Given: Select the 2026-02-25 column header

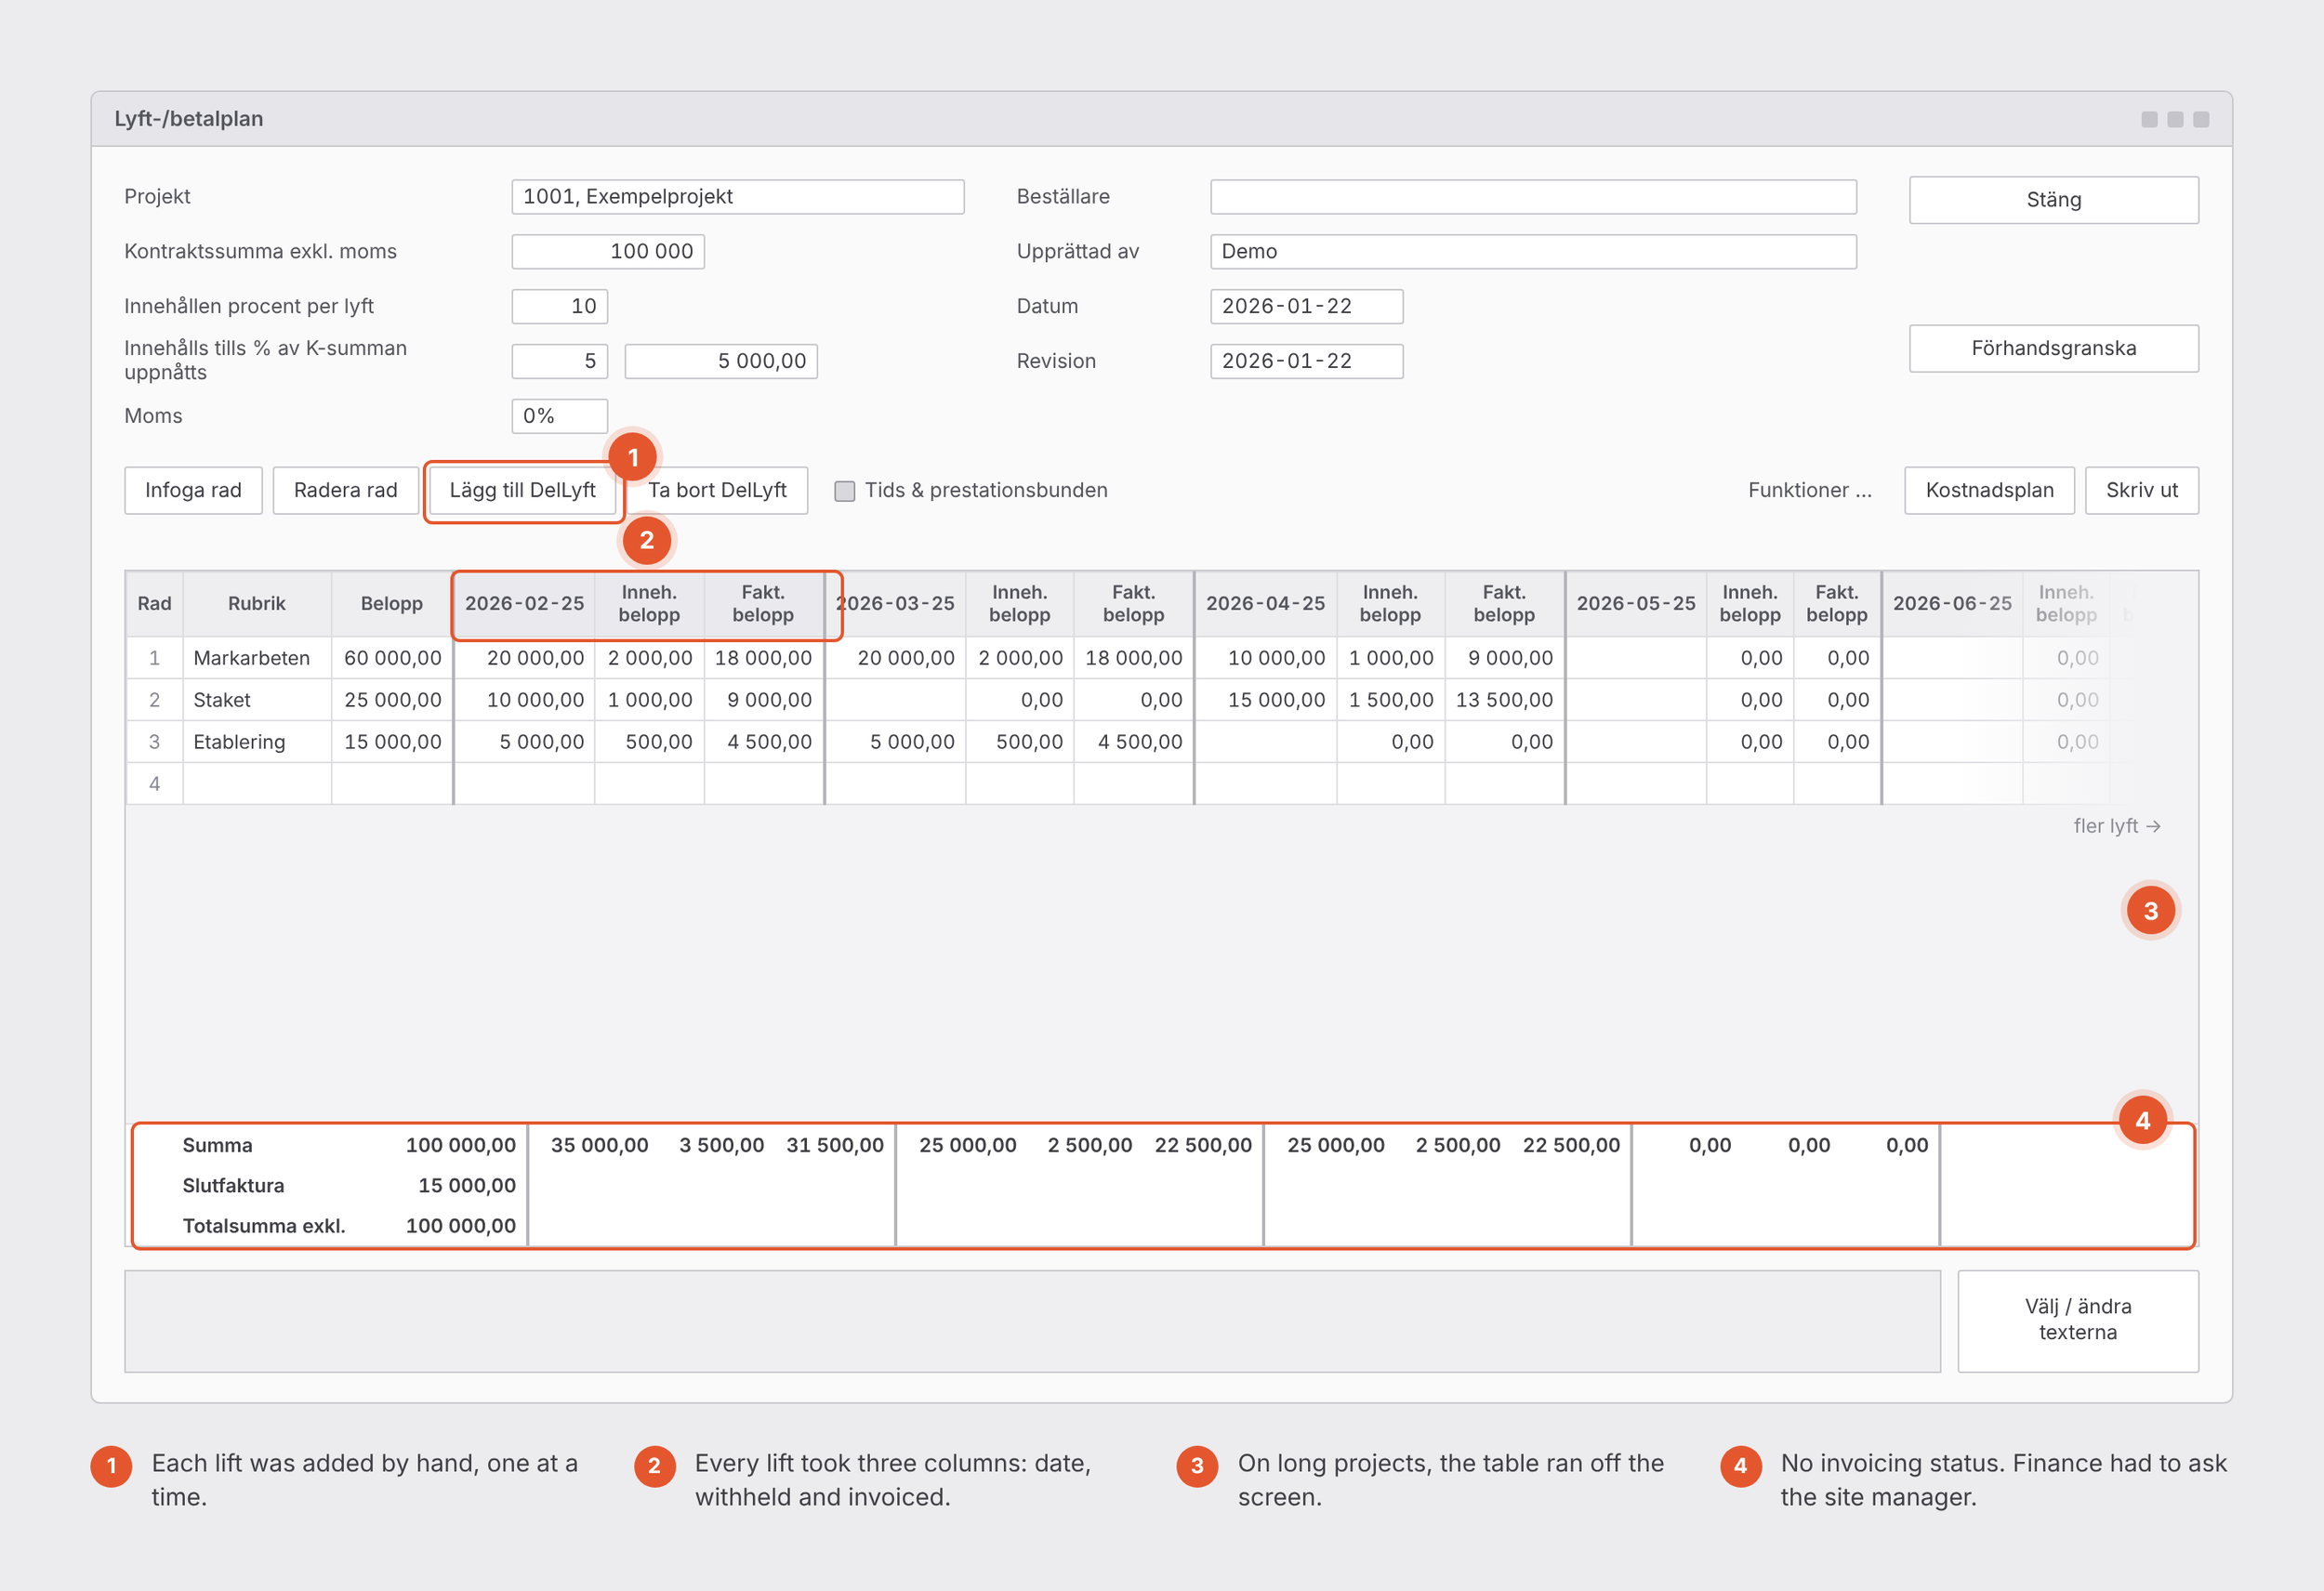Looking at the screenshot, I should click(524, 604).
